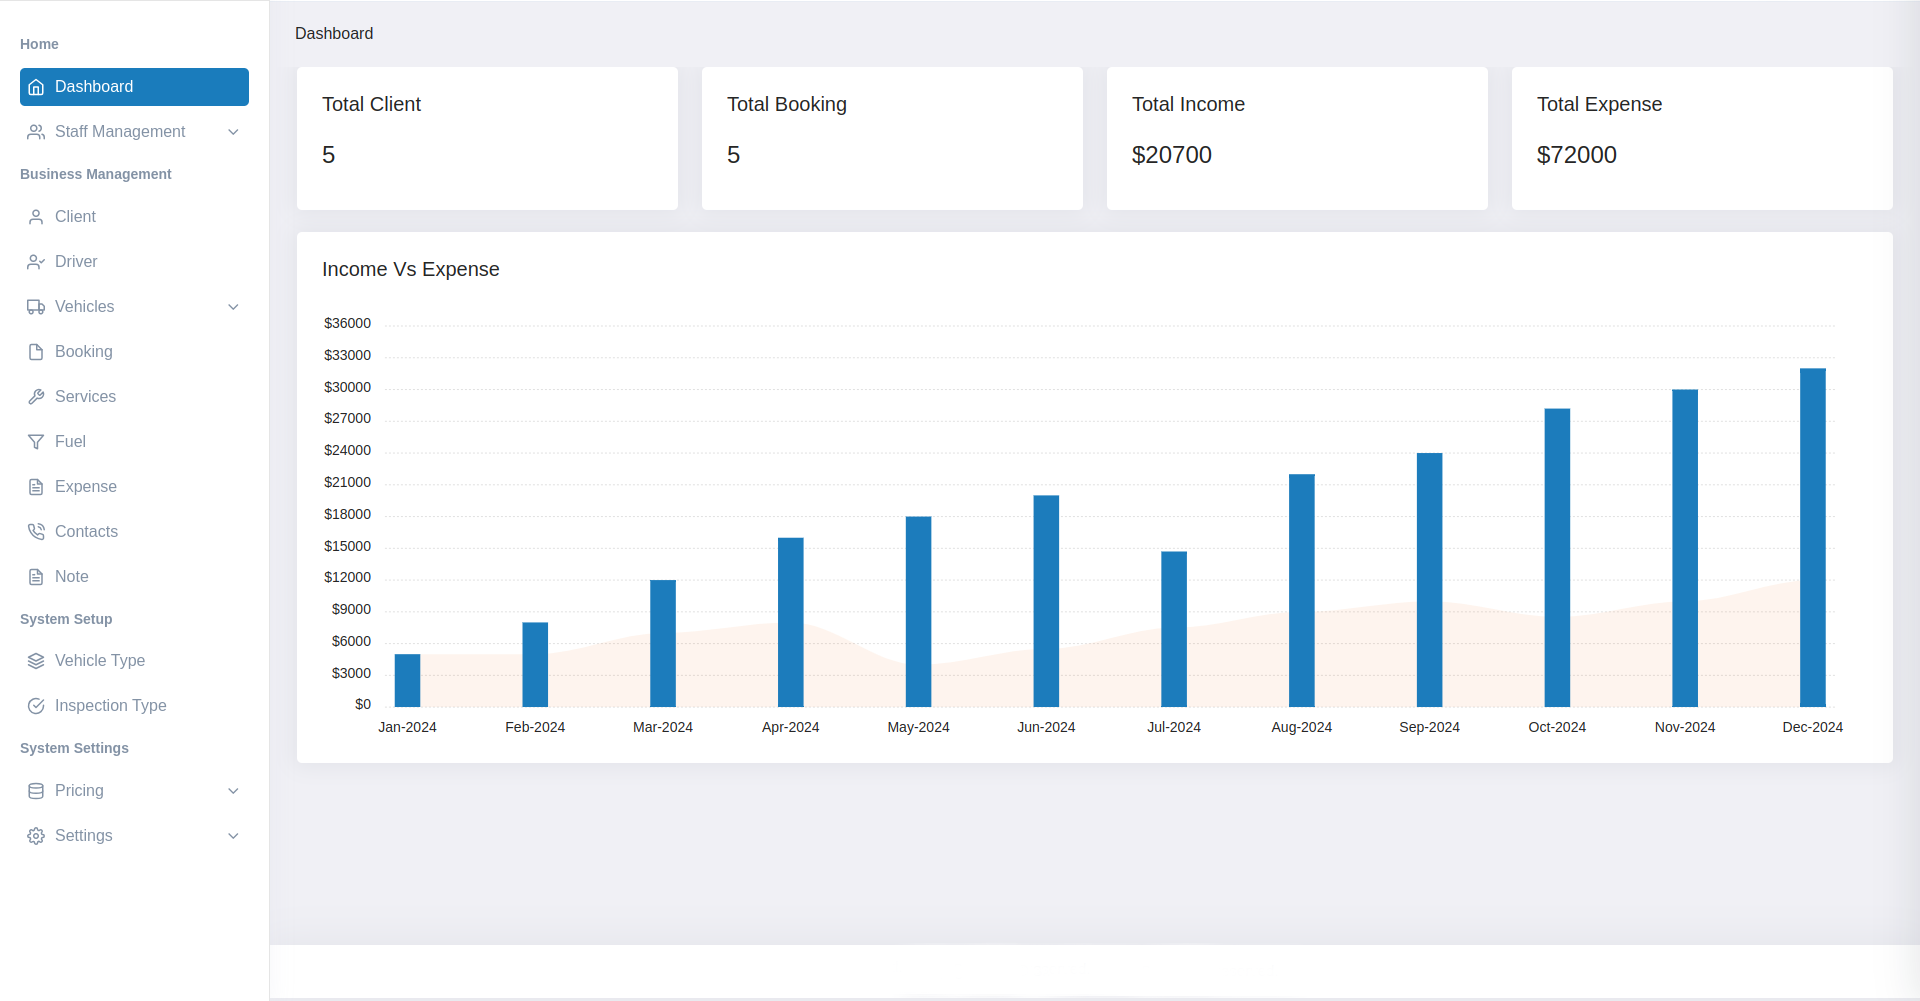Click the Jul-2024 bar in the chart
The image size is (1920, 1001).
[x=1173, y=629]
